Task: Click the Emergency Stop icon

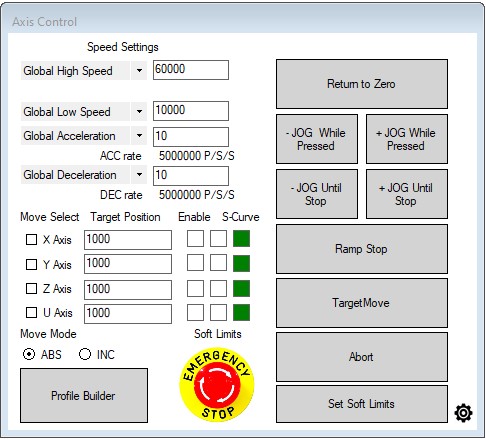Action: pyautogui.click(x=217, y=384)
